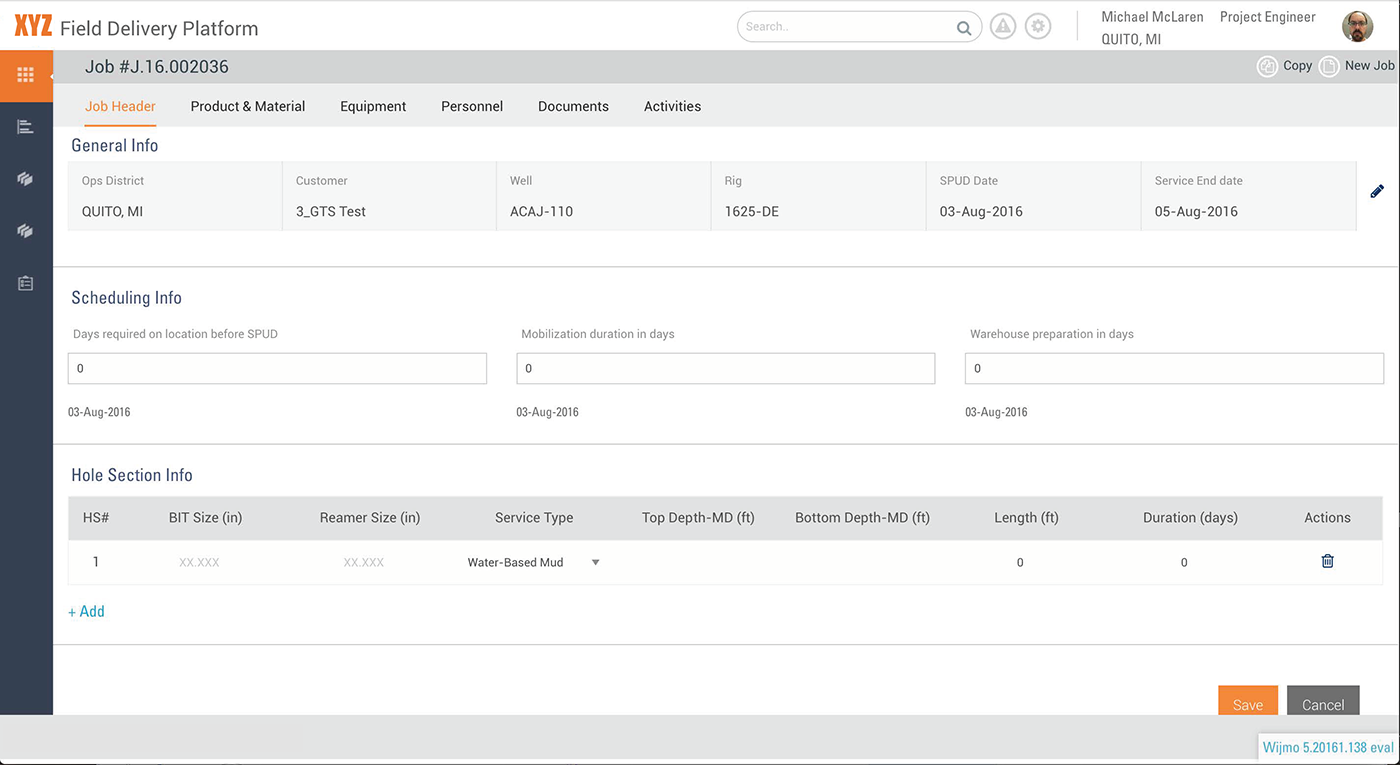Click the Cancel button
1400x765 pixels.
[x=1323, y=700]
